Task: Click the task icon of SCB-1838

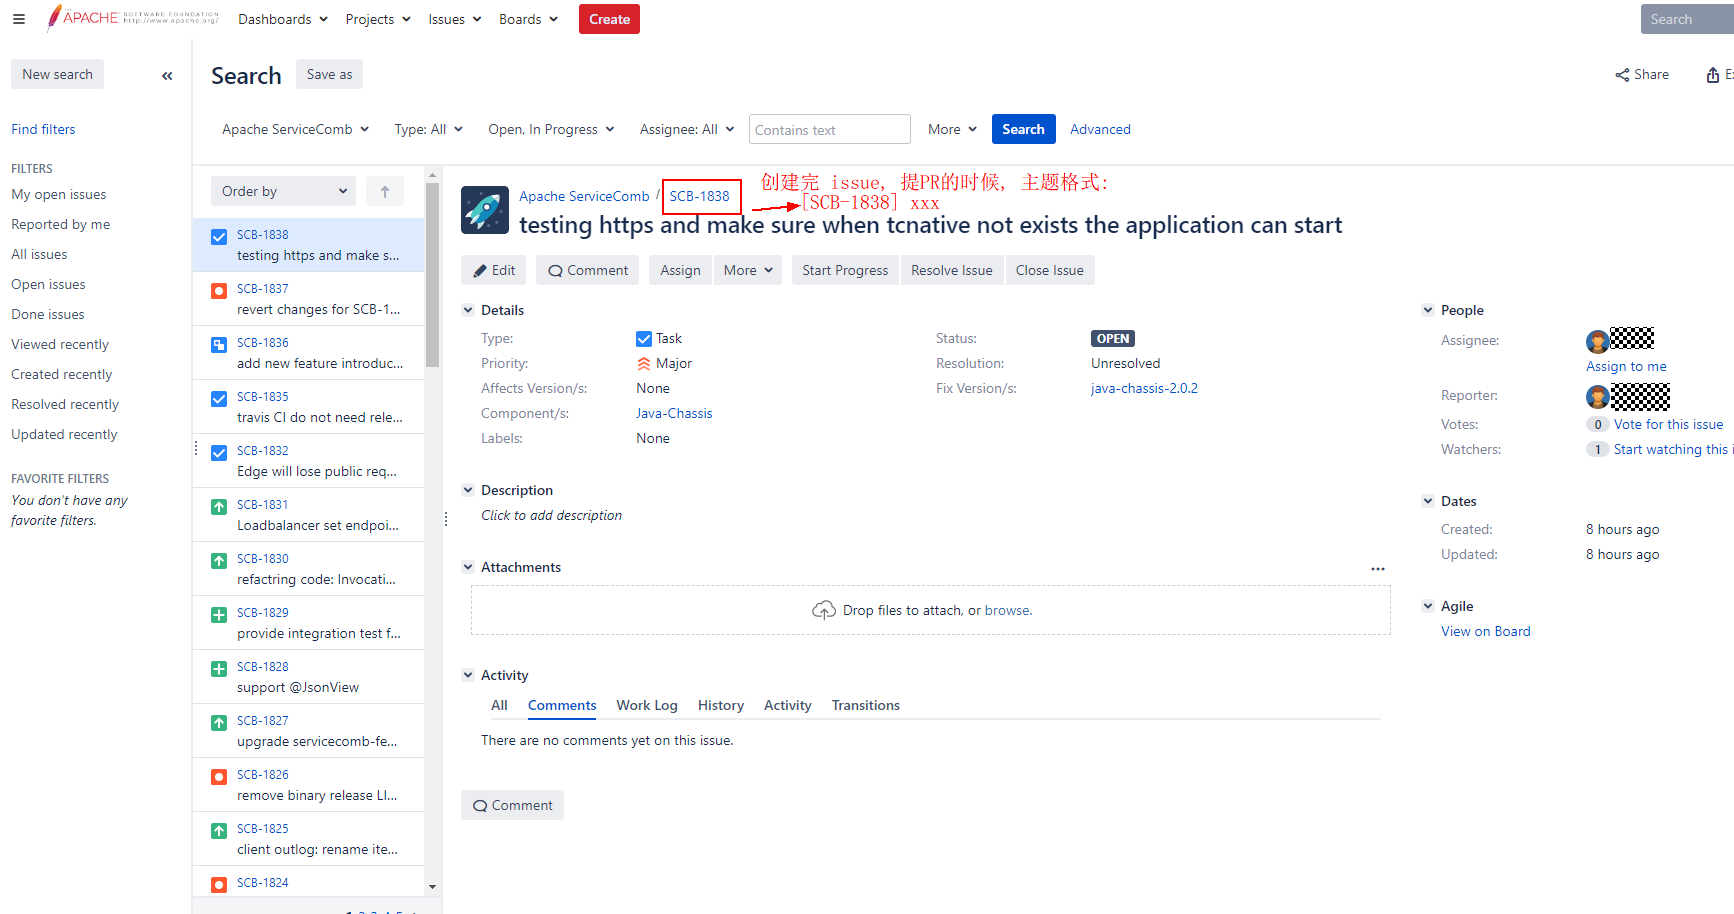Action: pos(219,237)
